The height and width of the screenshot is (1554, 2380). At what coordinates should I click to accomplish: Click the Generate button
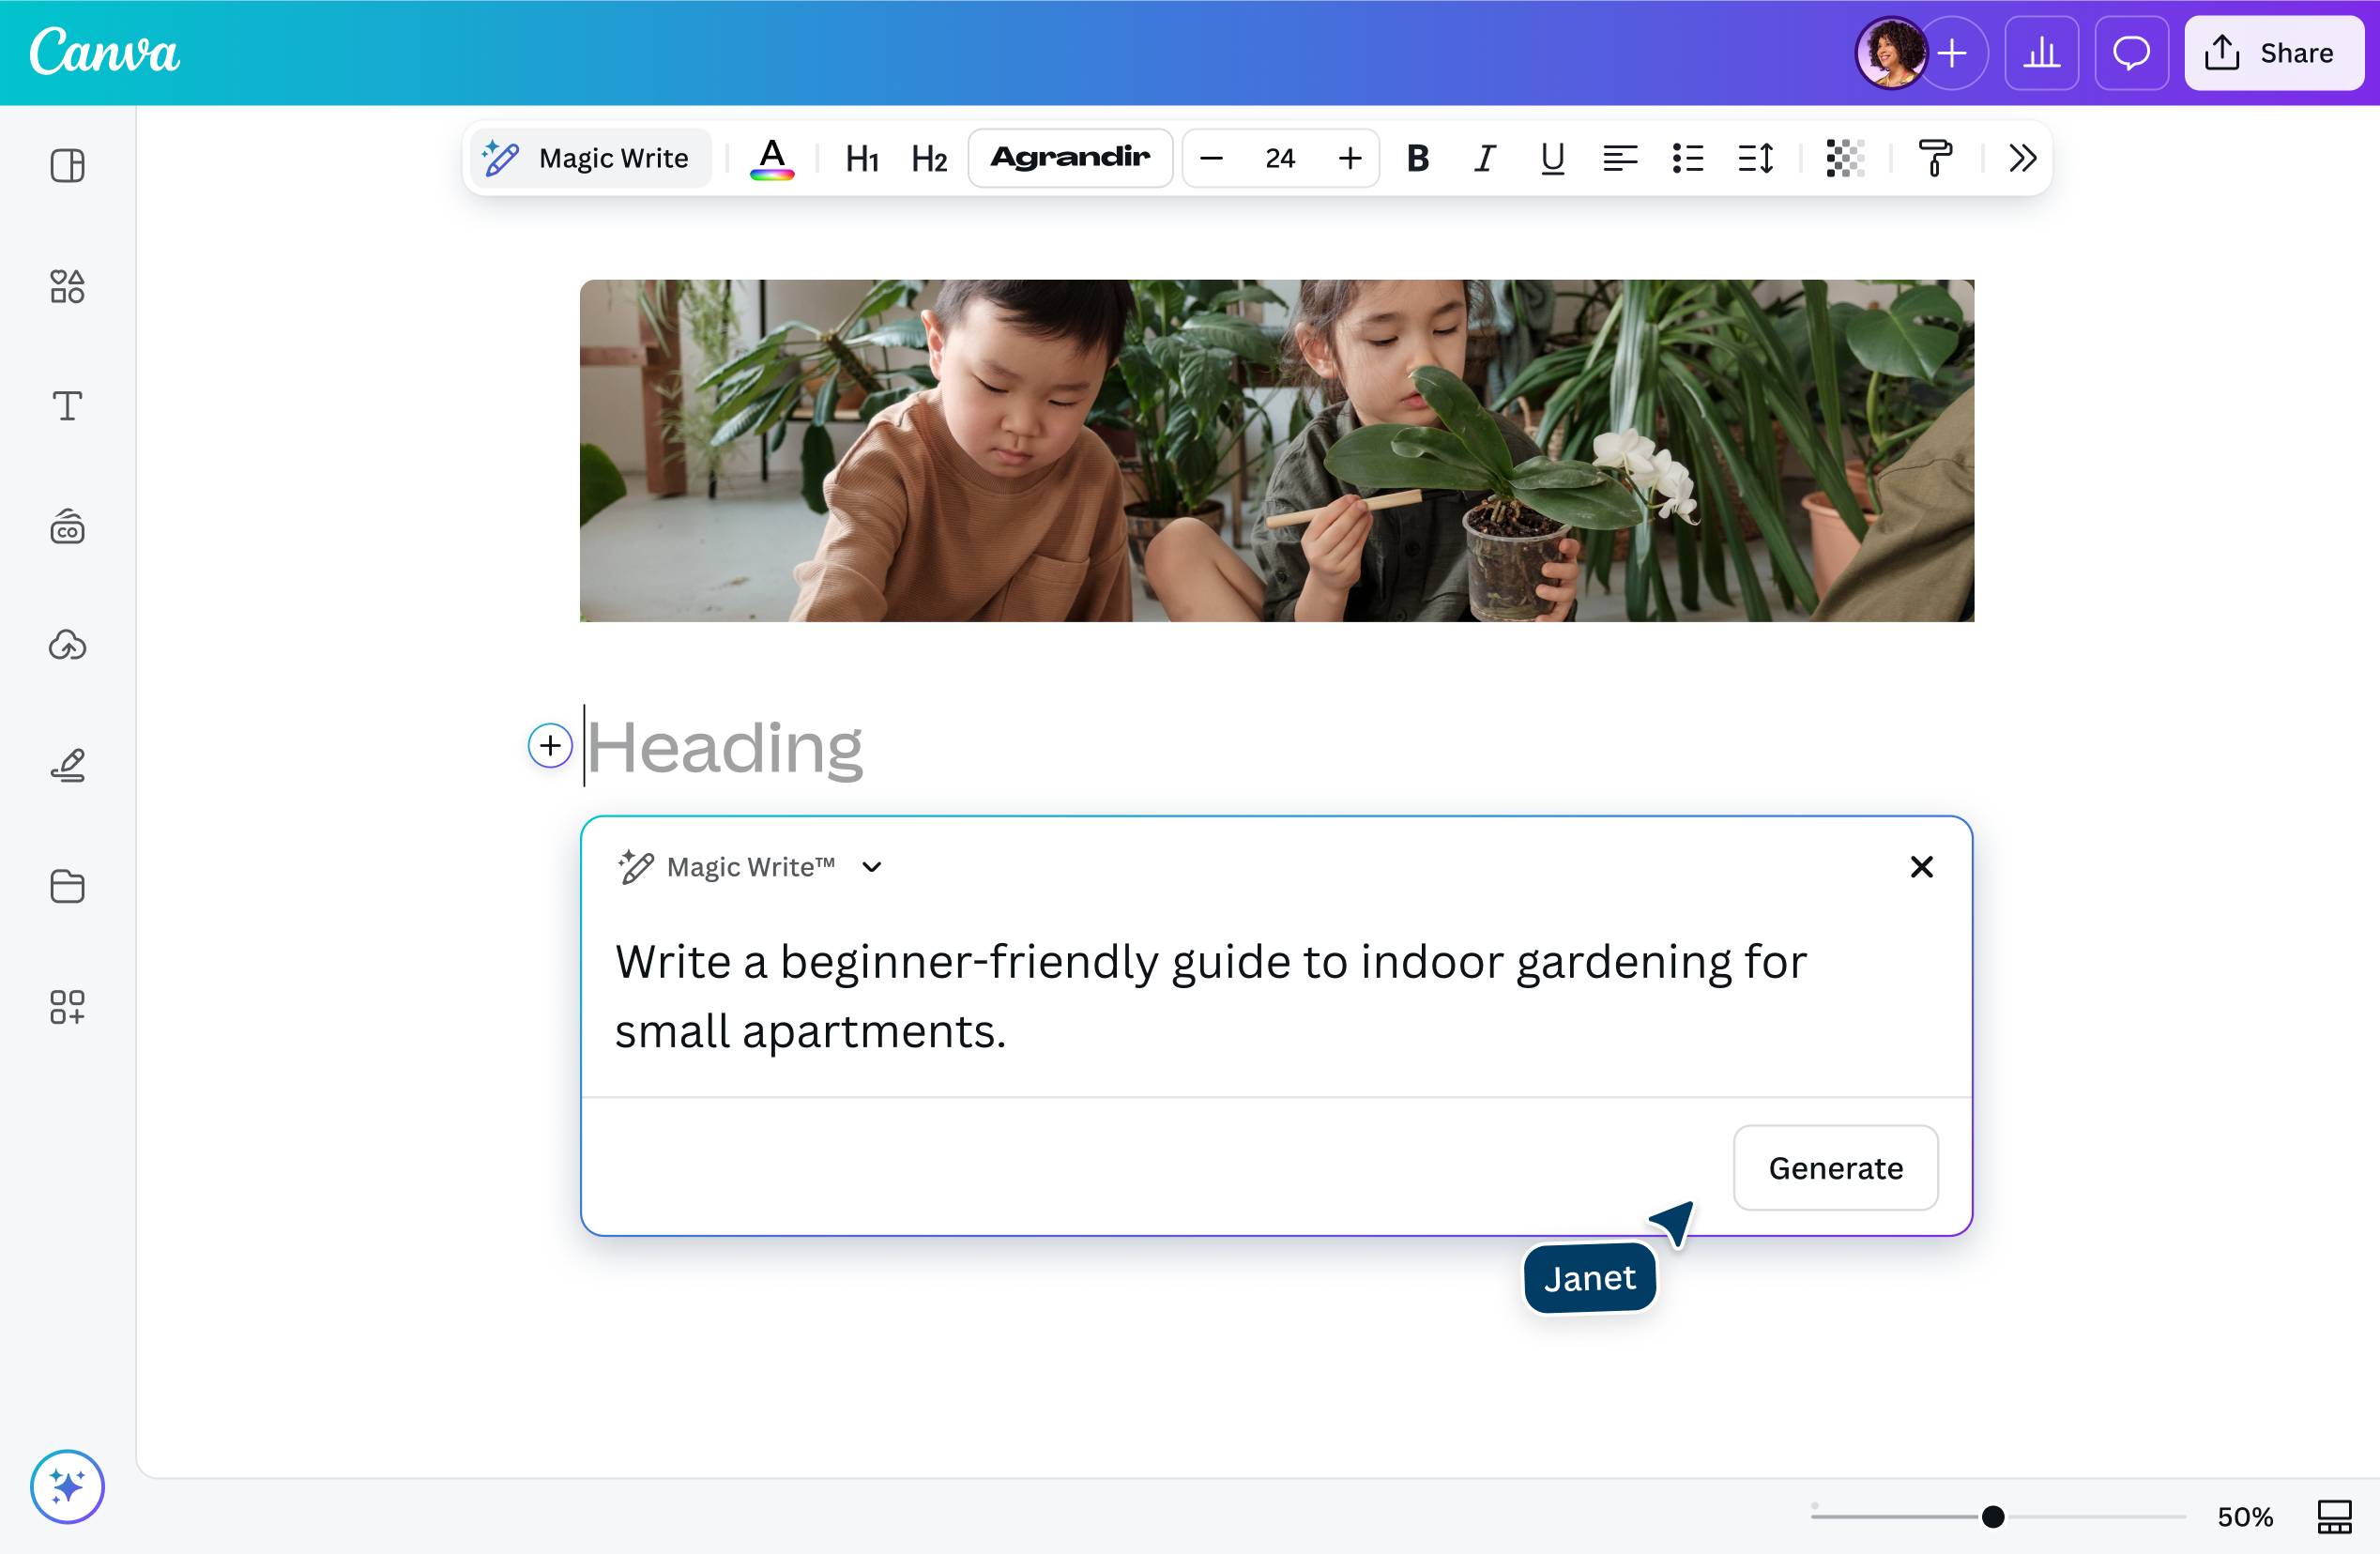1835,1167
